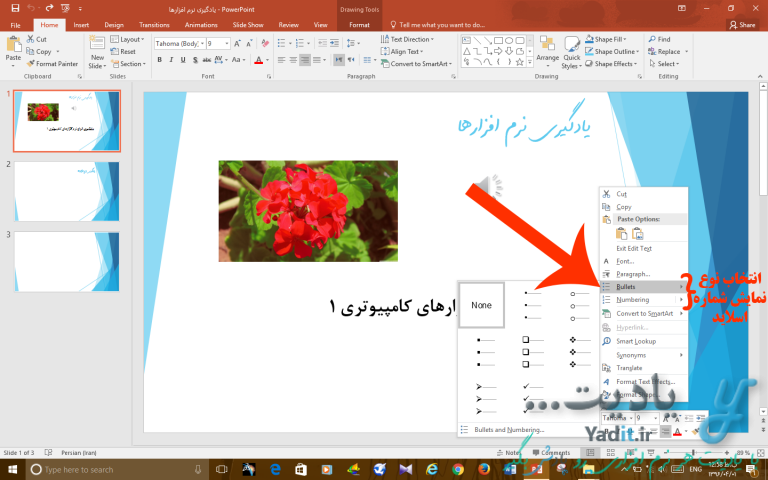768x480 pixels.
Task: Open the Arrange tool
Action: pyautogui.click(x=548, y=51)
